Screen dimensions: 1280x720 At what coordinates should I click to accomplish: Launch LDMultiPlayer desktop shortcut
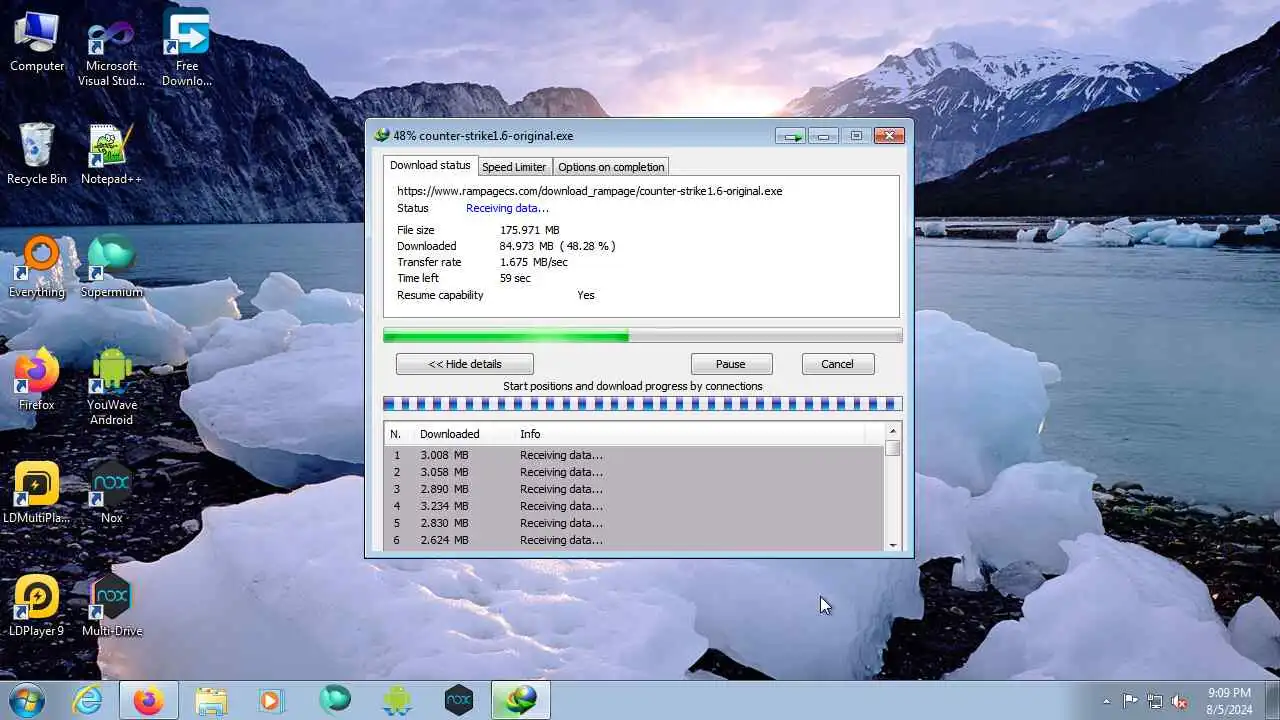click(x=37, y=493)
